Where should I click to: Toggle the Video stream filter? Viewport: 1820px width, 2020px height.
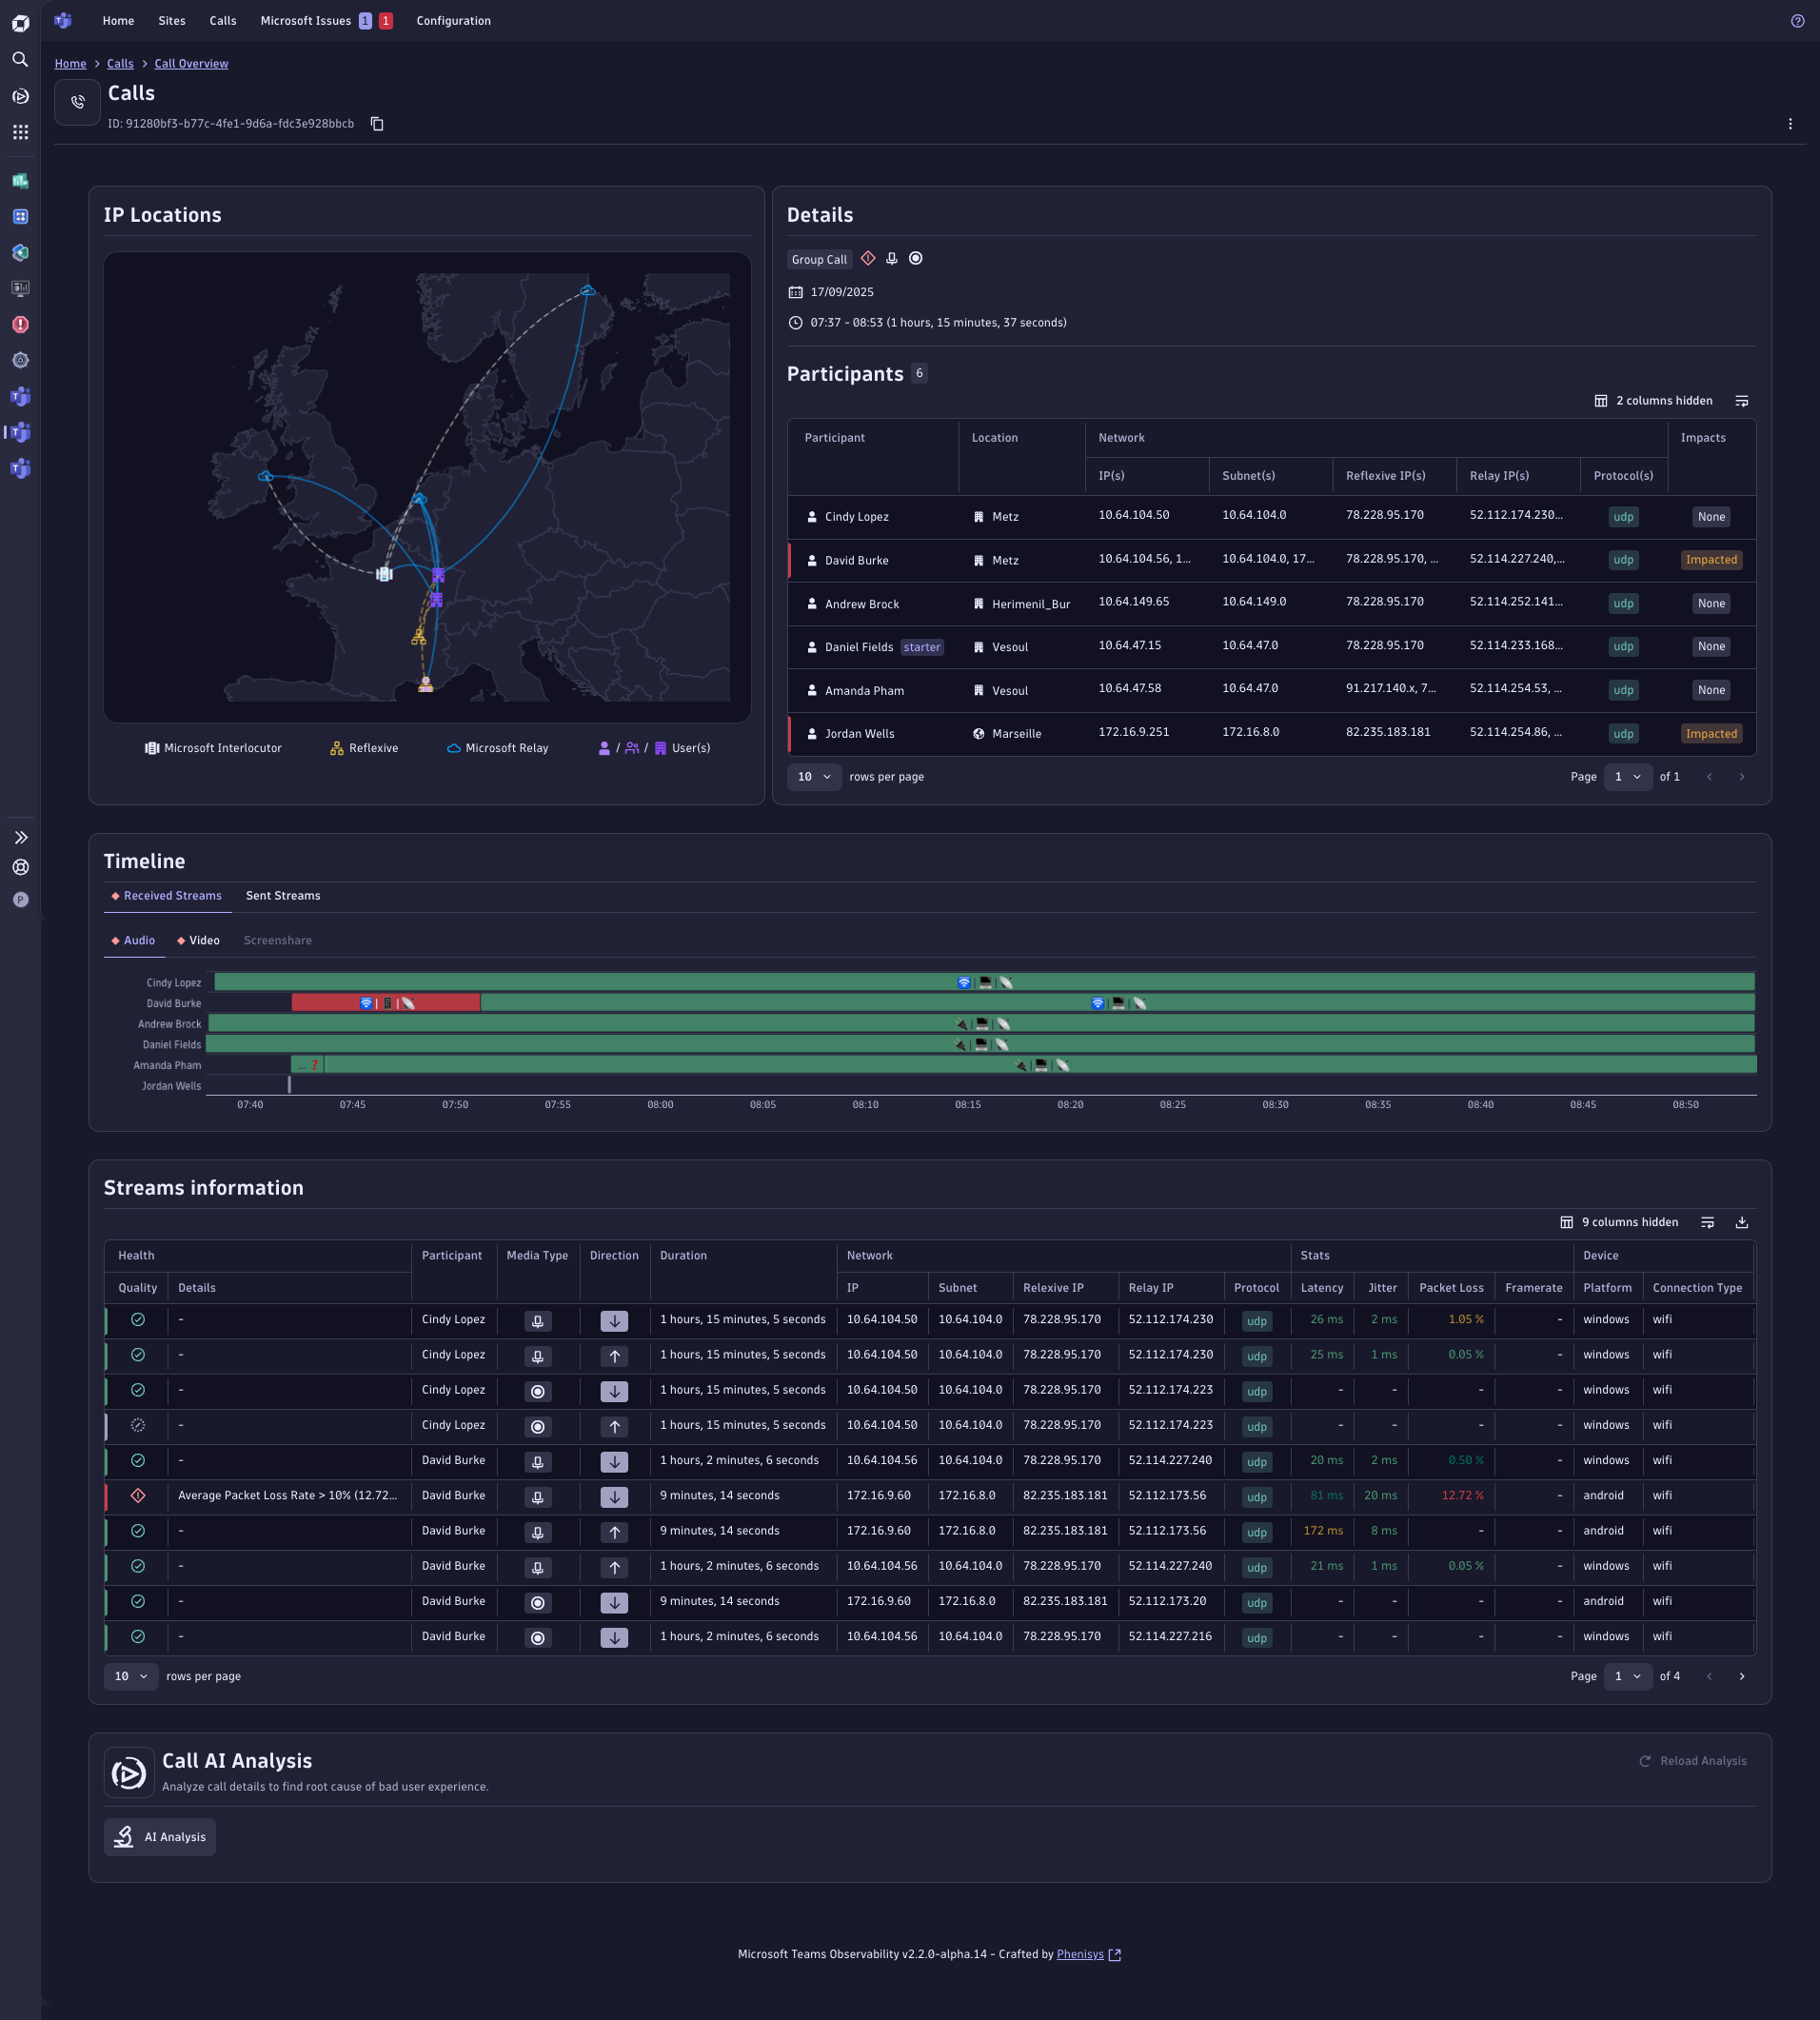[197, 940]
